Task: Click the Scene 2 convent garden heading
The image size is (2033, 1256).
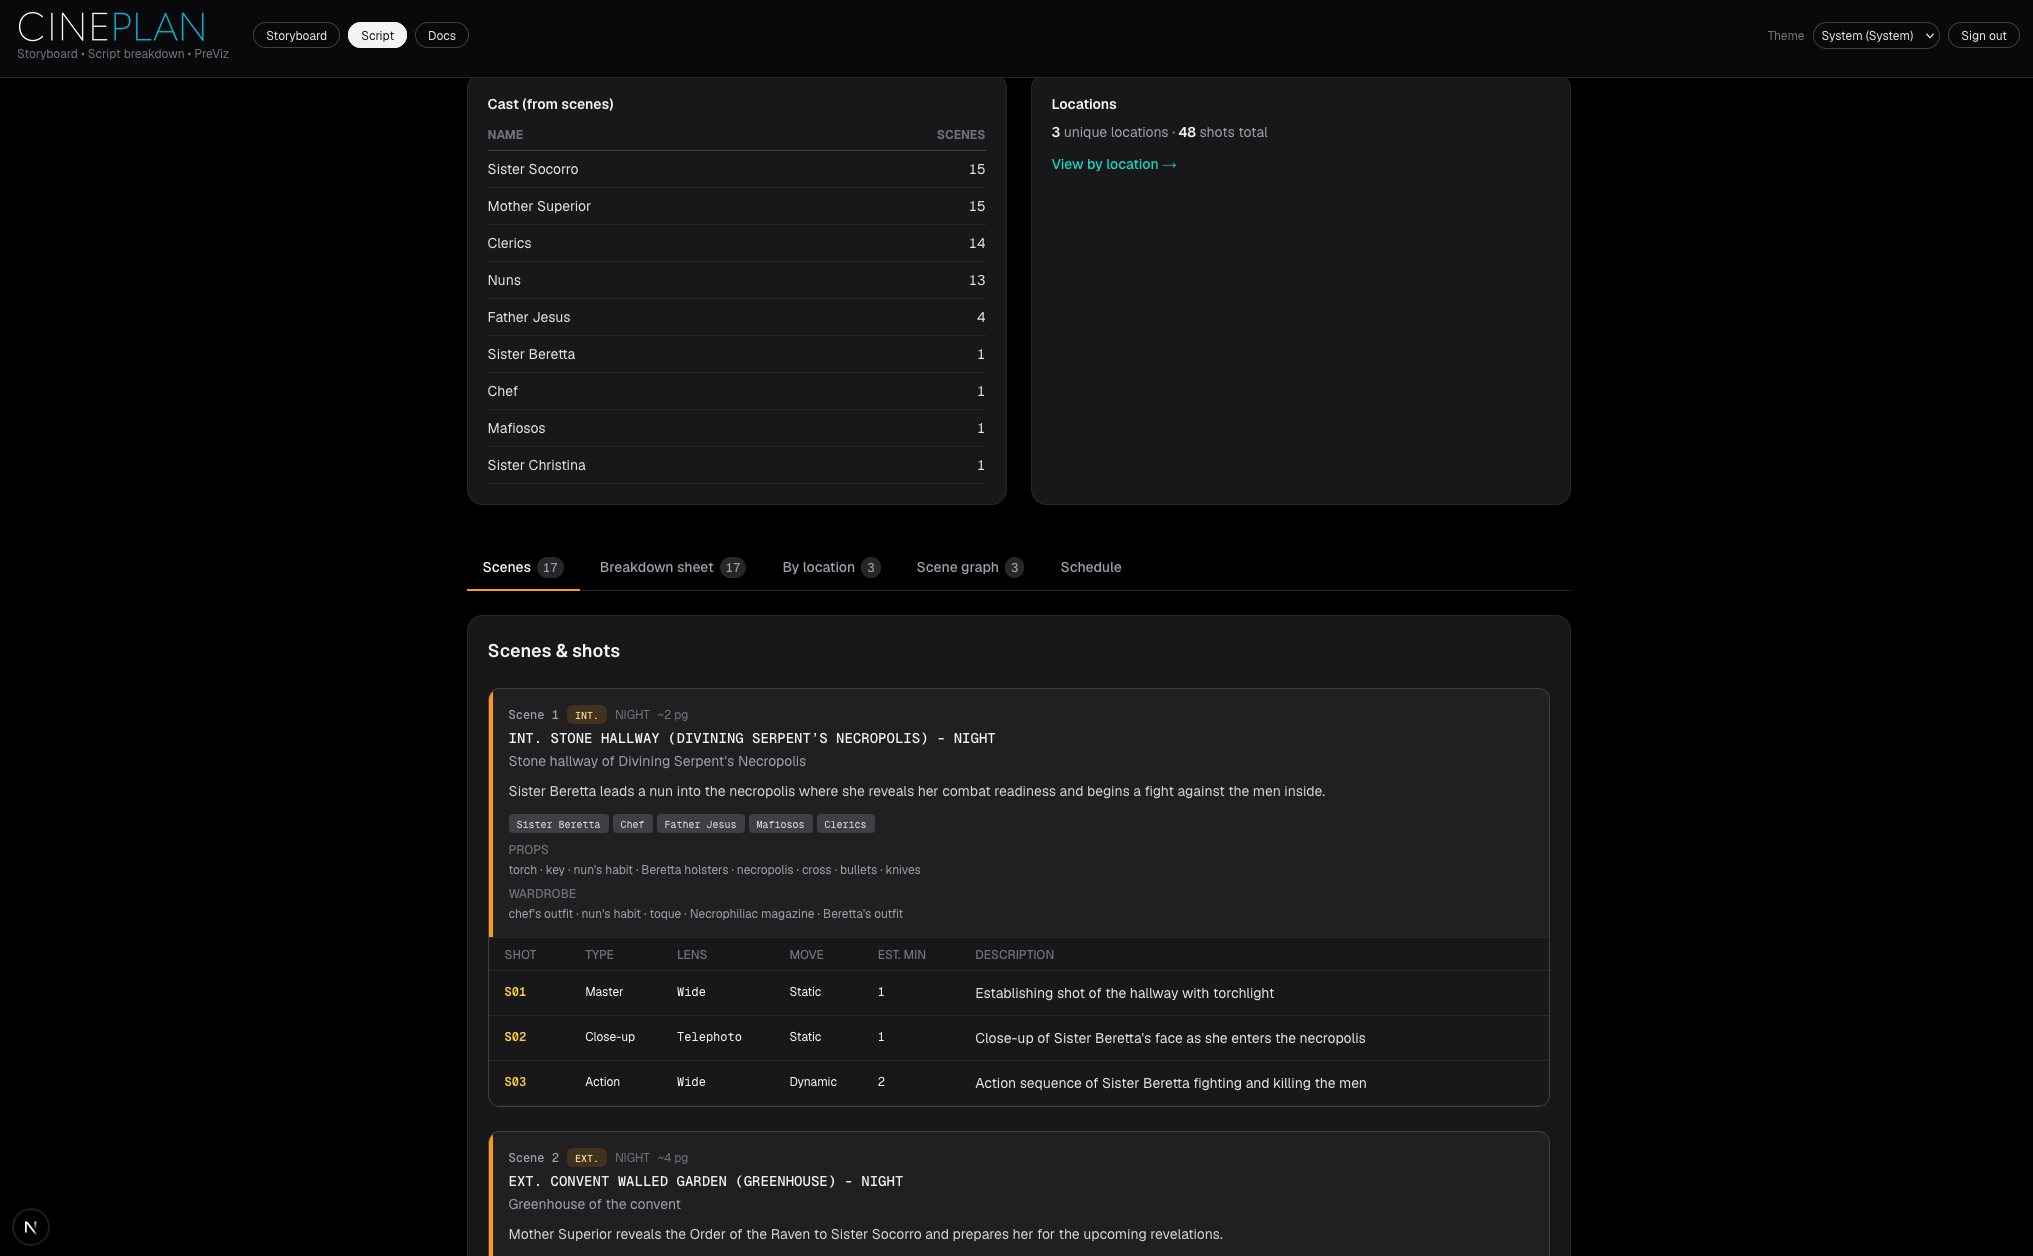Action: click(705, 1181)
